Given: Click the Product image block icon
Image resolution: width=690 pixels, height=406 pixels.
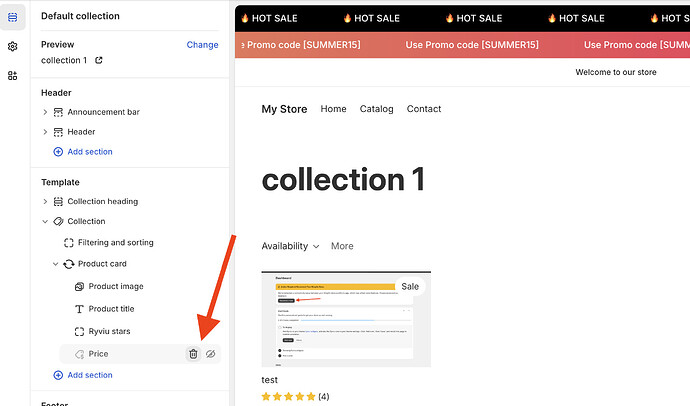Looking at the screenshot, I should pos(79,287).
